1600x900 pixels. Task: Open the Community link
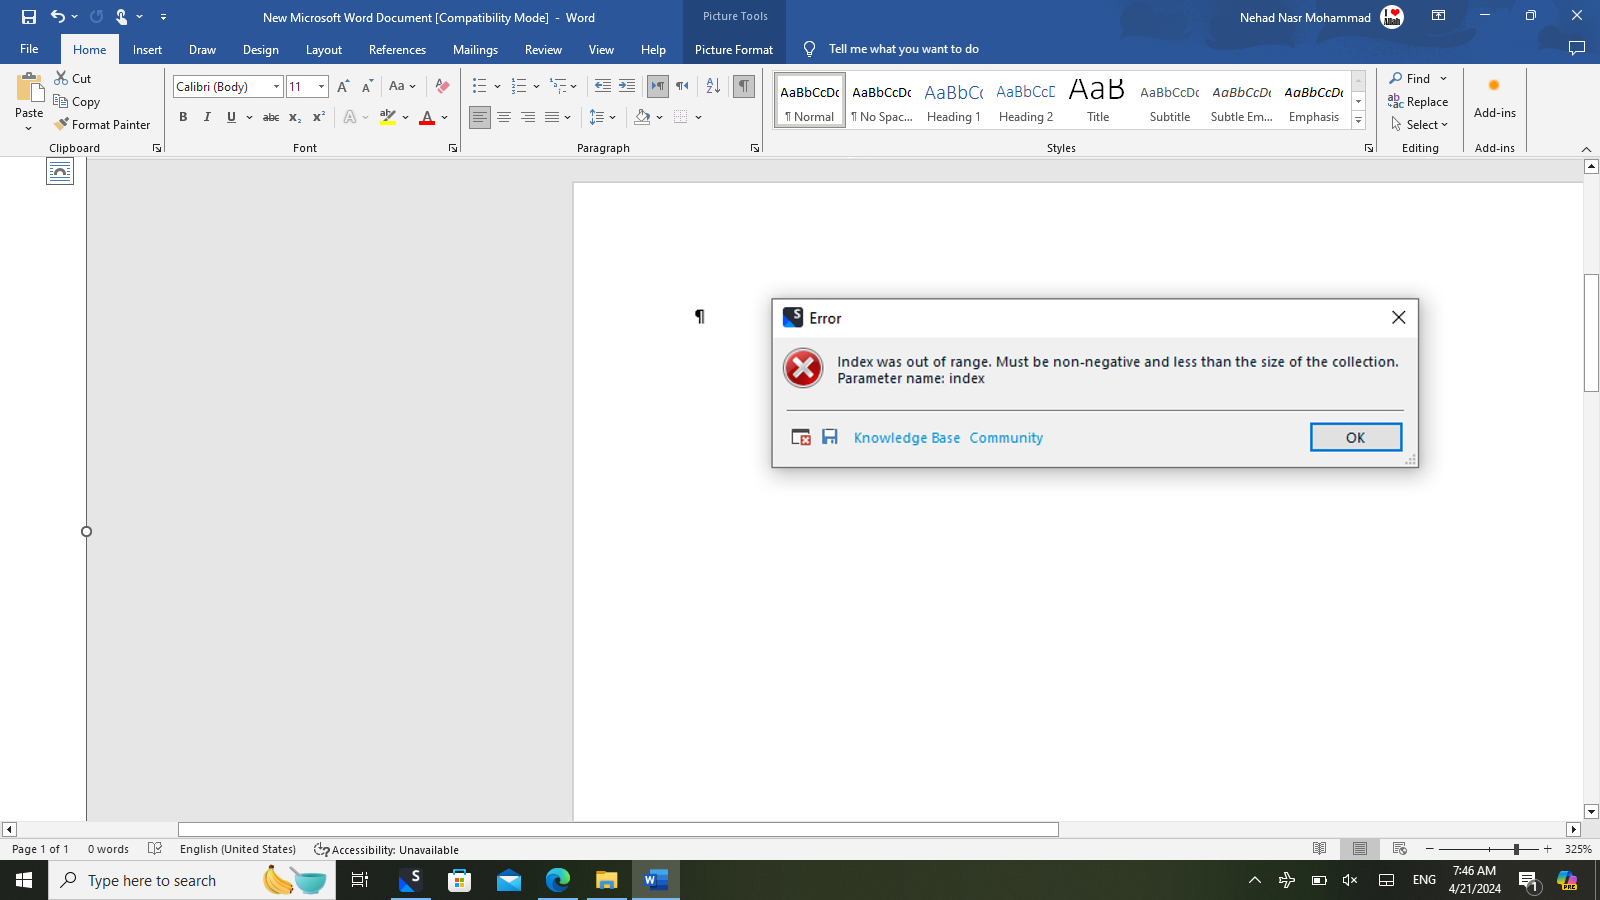[x=1006, y=438]
